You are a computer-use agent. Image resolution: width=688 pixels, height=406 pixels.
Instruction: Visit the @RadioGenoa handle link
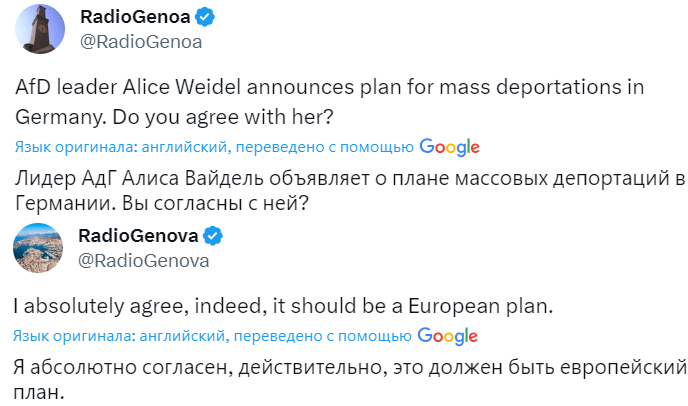(x=141, y=42)
